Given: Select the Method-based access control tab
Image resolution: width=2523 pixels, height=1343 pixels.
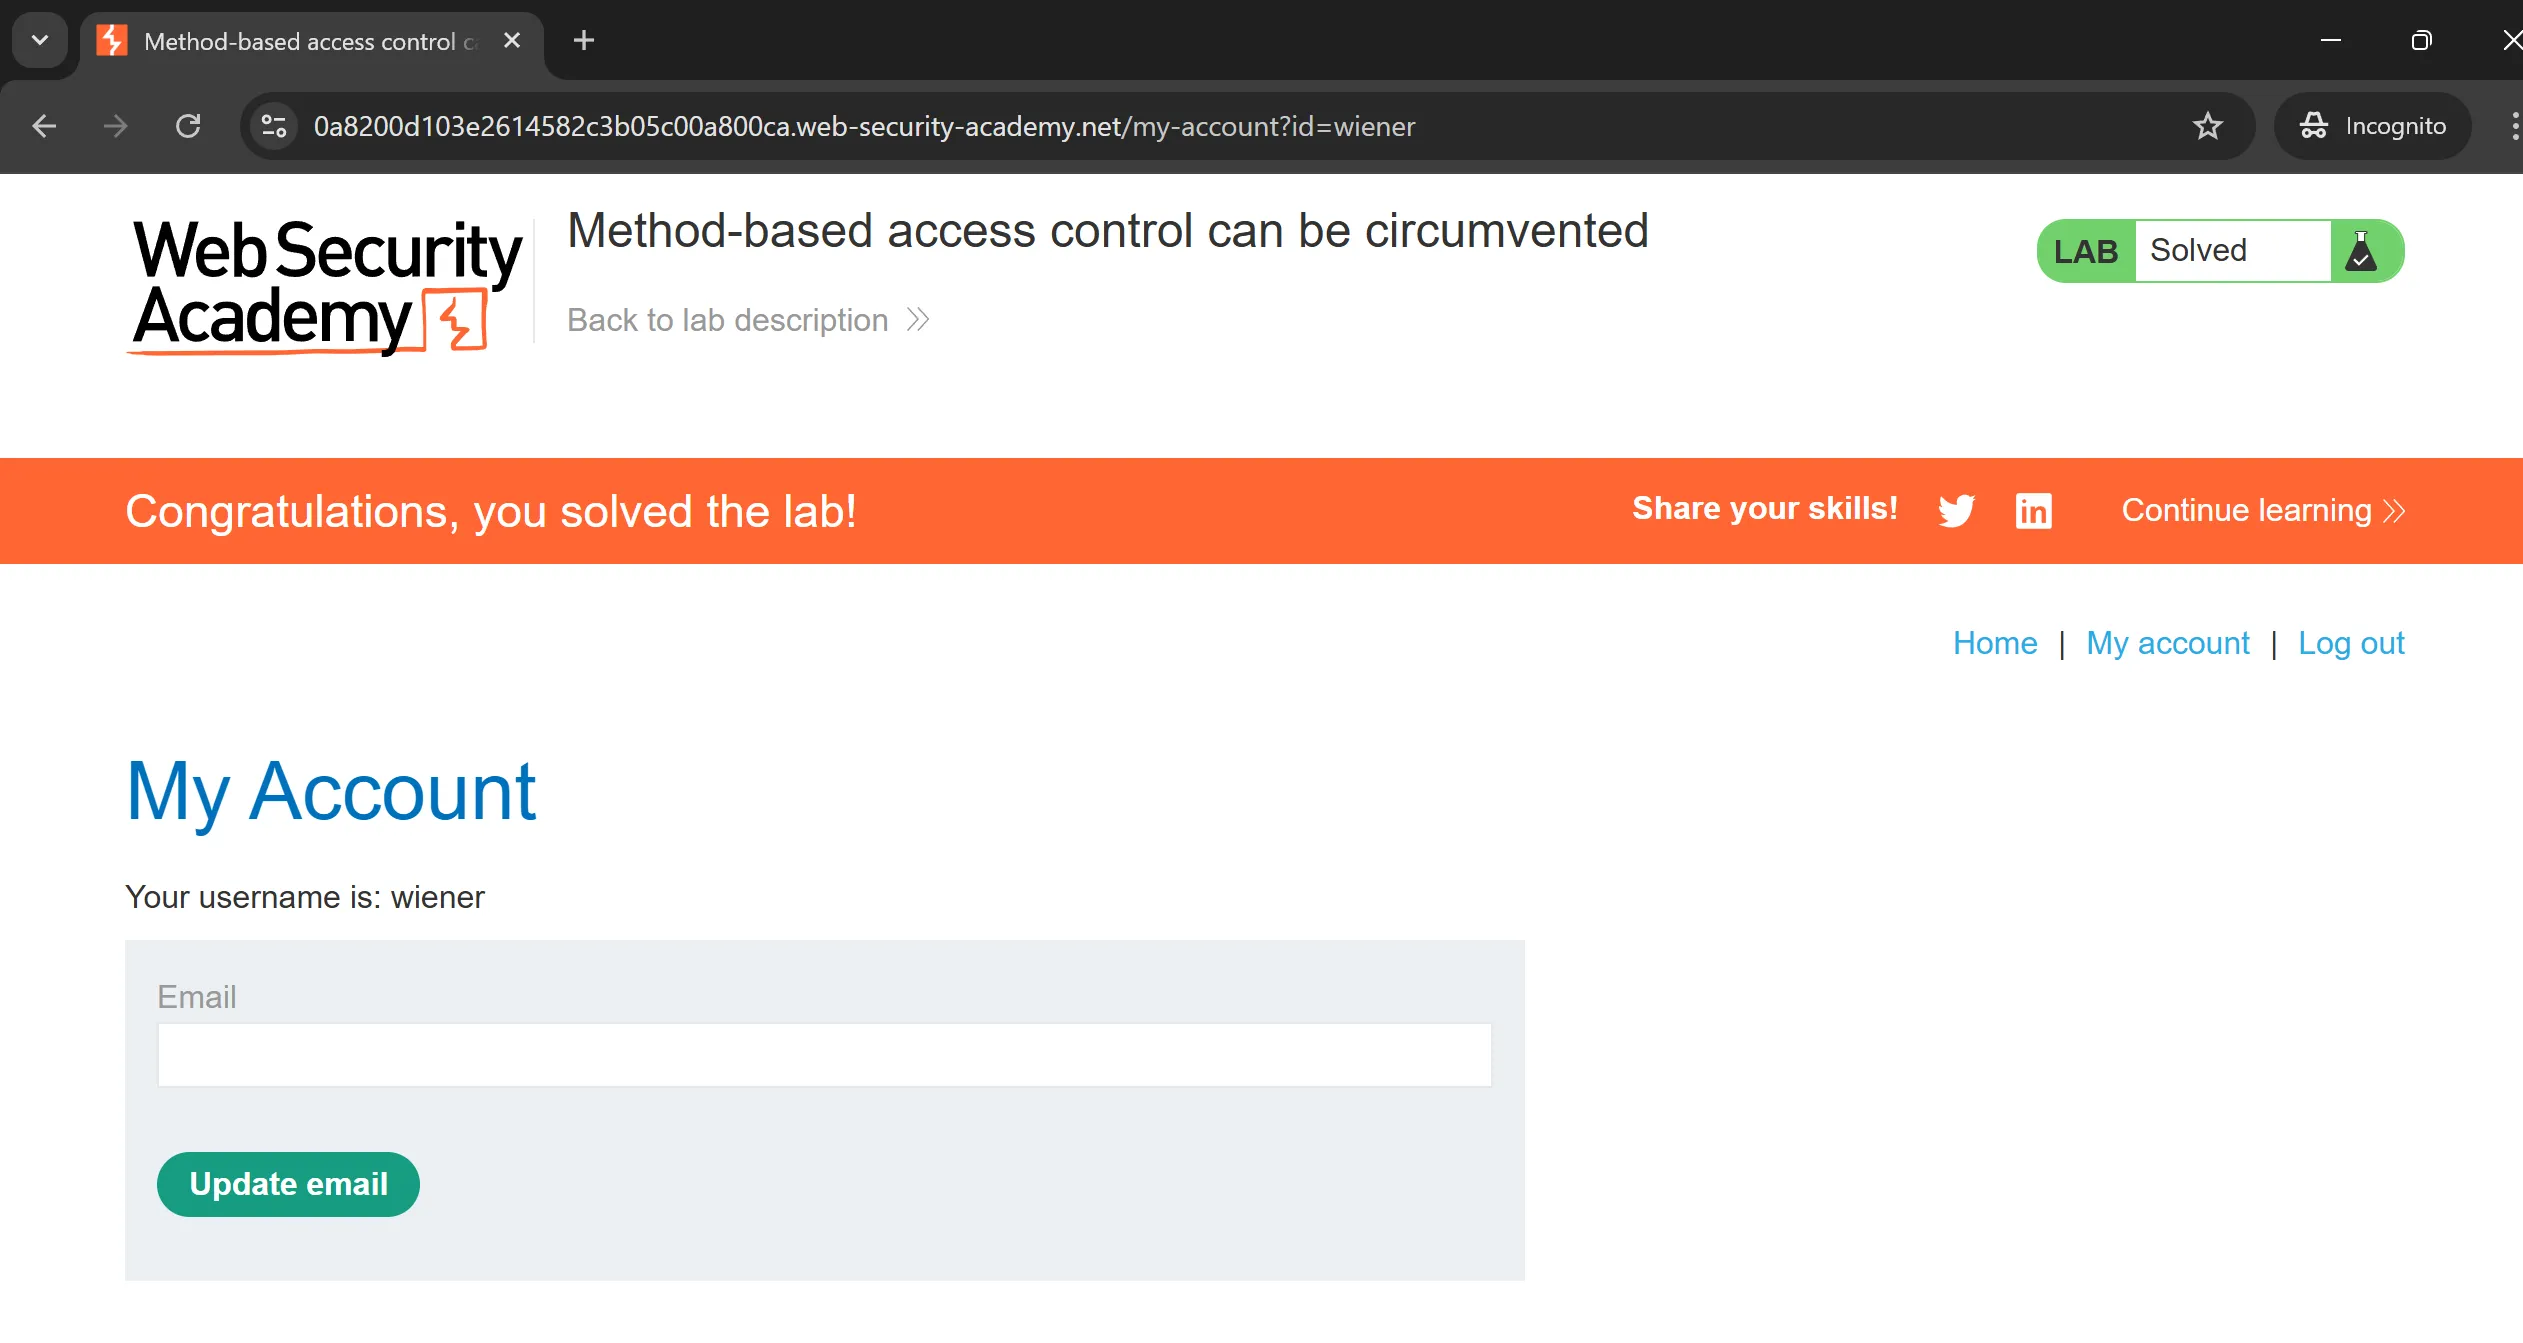Looking at the screenshot, I should 300,41.
